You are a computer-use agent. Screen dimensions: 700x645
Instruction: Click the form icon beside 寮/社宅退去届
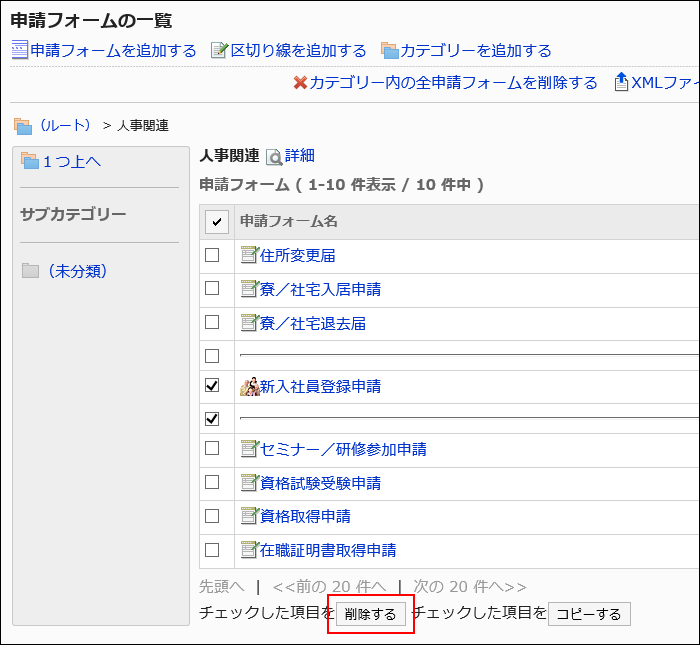250,323
